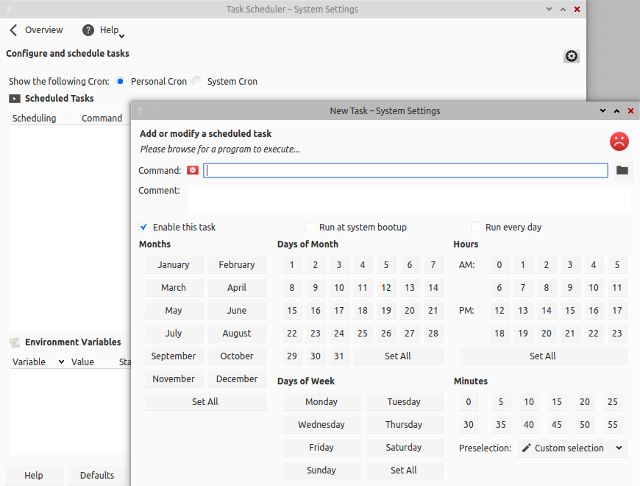Tick the Run every day checkbox
Viewport: 640px width, 486px height.
[x=476, y=227]
